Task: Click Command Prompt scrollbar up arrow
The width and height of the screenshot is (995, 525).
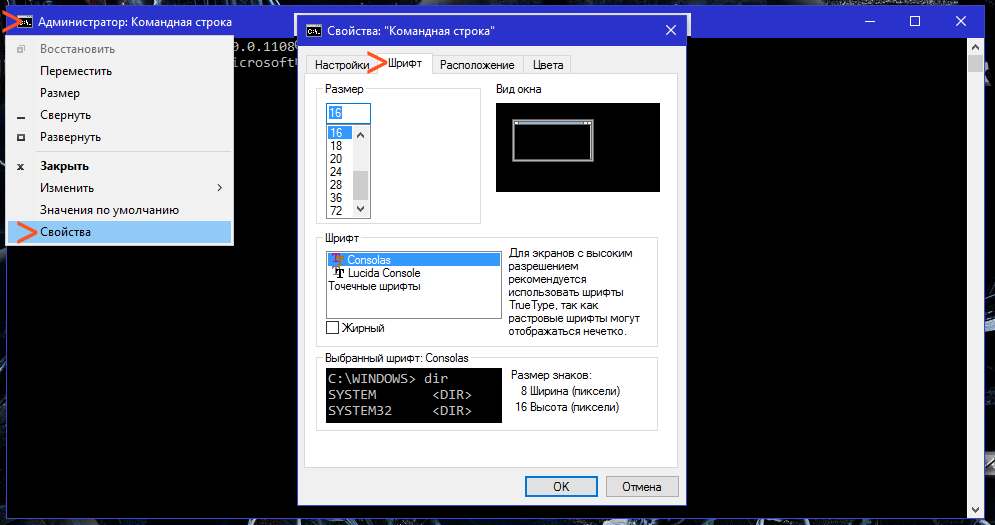Action: coord(976,47)
